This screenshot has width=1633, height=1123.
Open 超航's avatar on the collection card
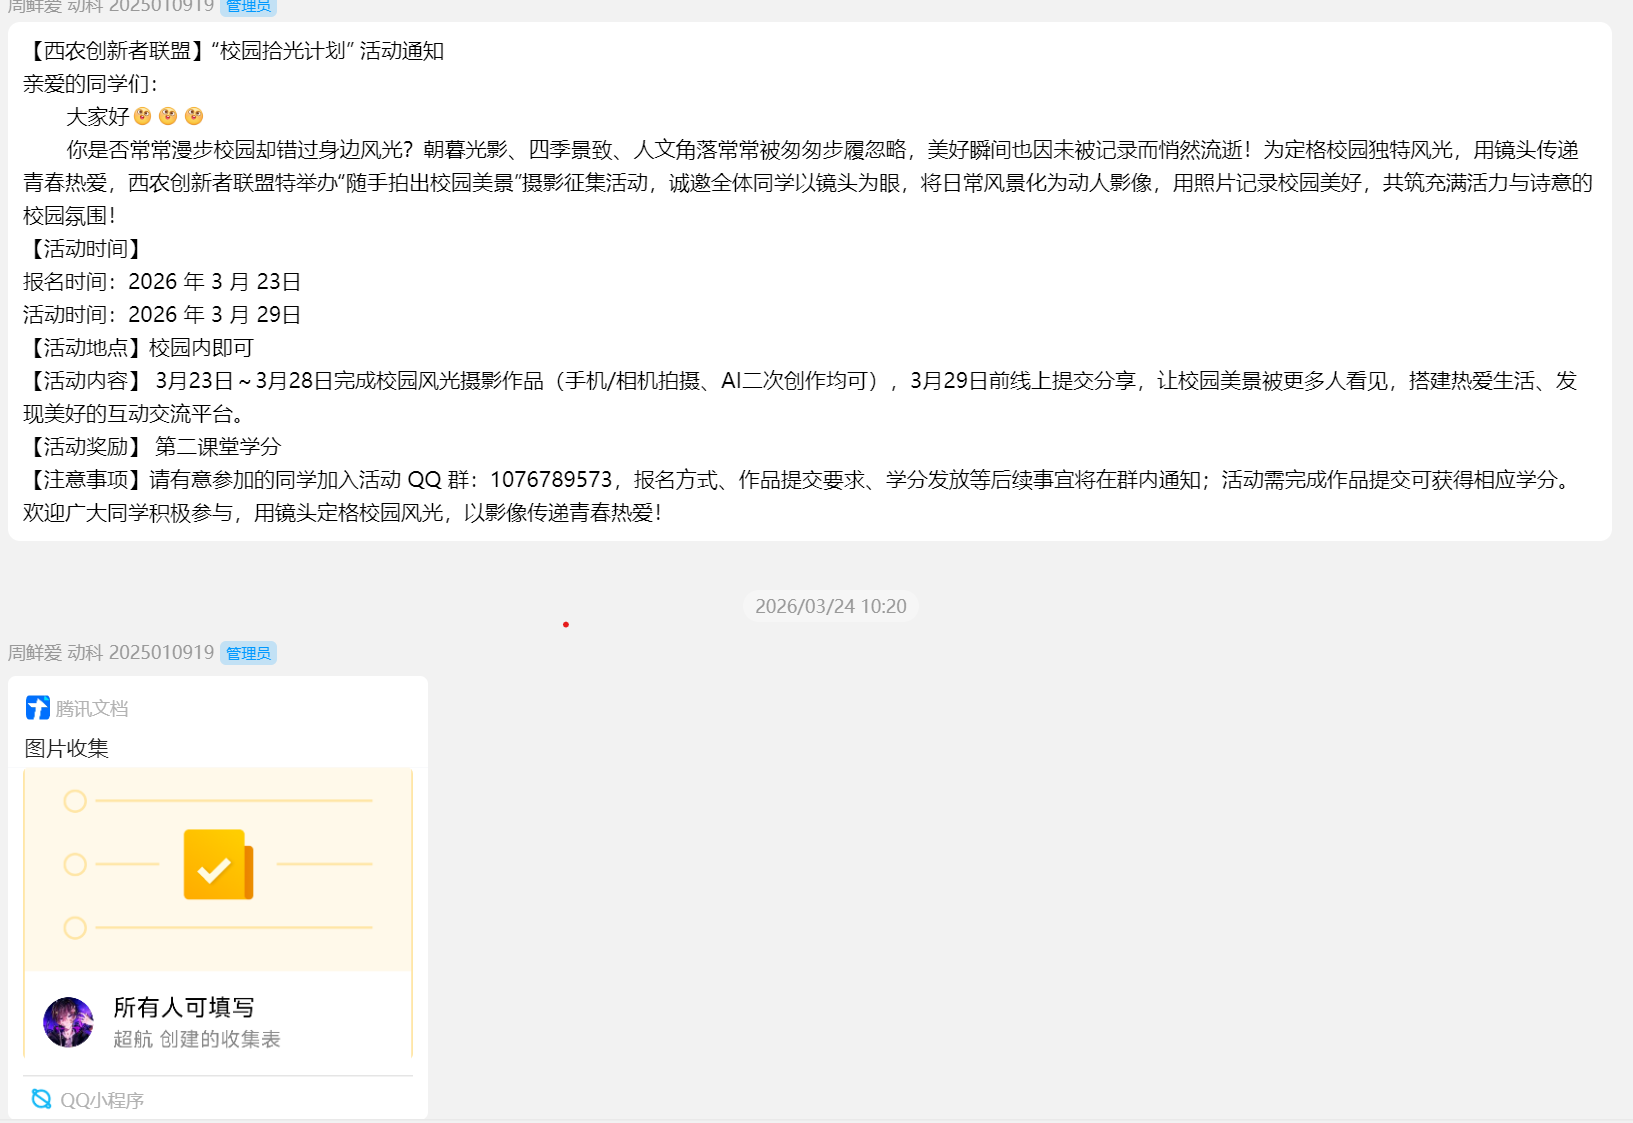click(68, 1022)
